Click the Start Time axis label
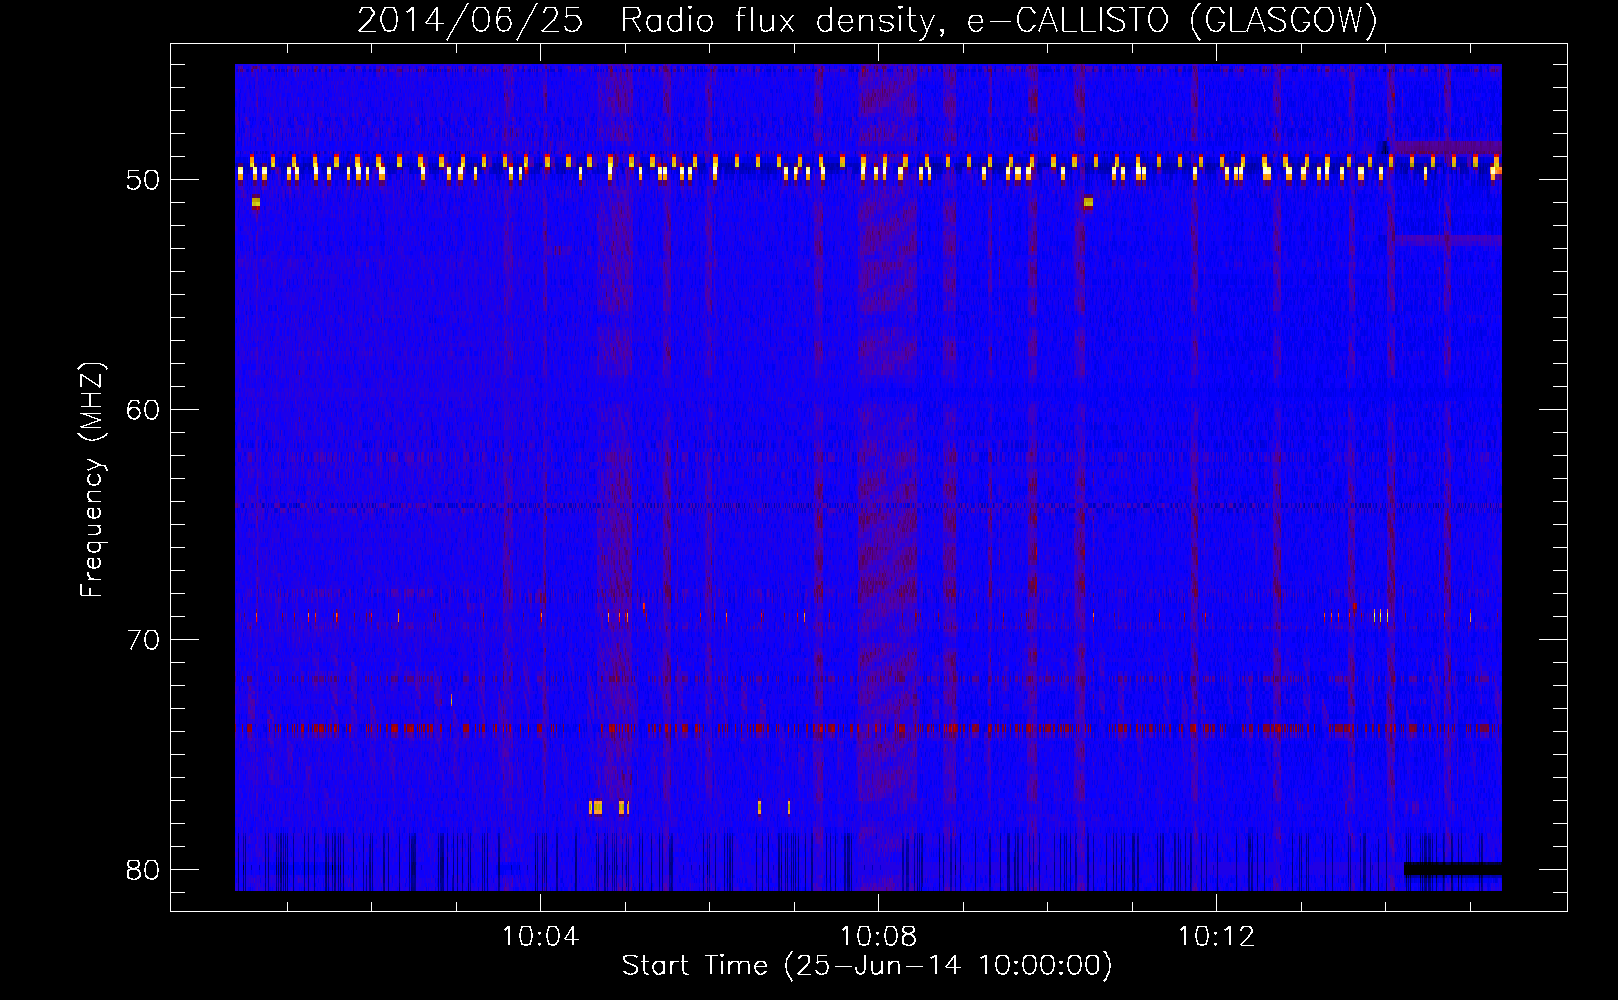Image resolution: width=1618 pixels, height=1000 pixels. [867, 966]
